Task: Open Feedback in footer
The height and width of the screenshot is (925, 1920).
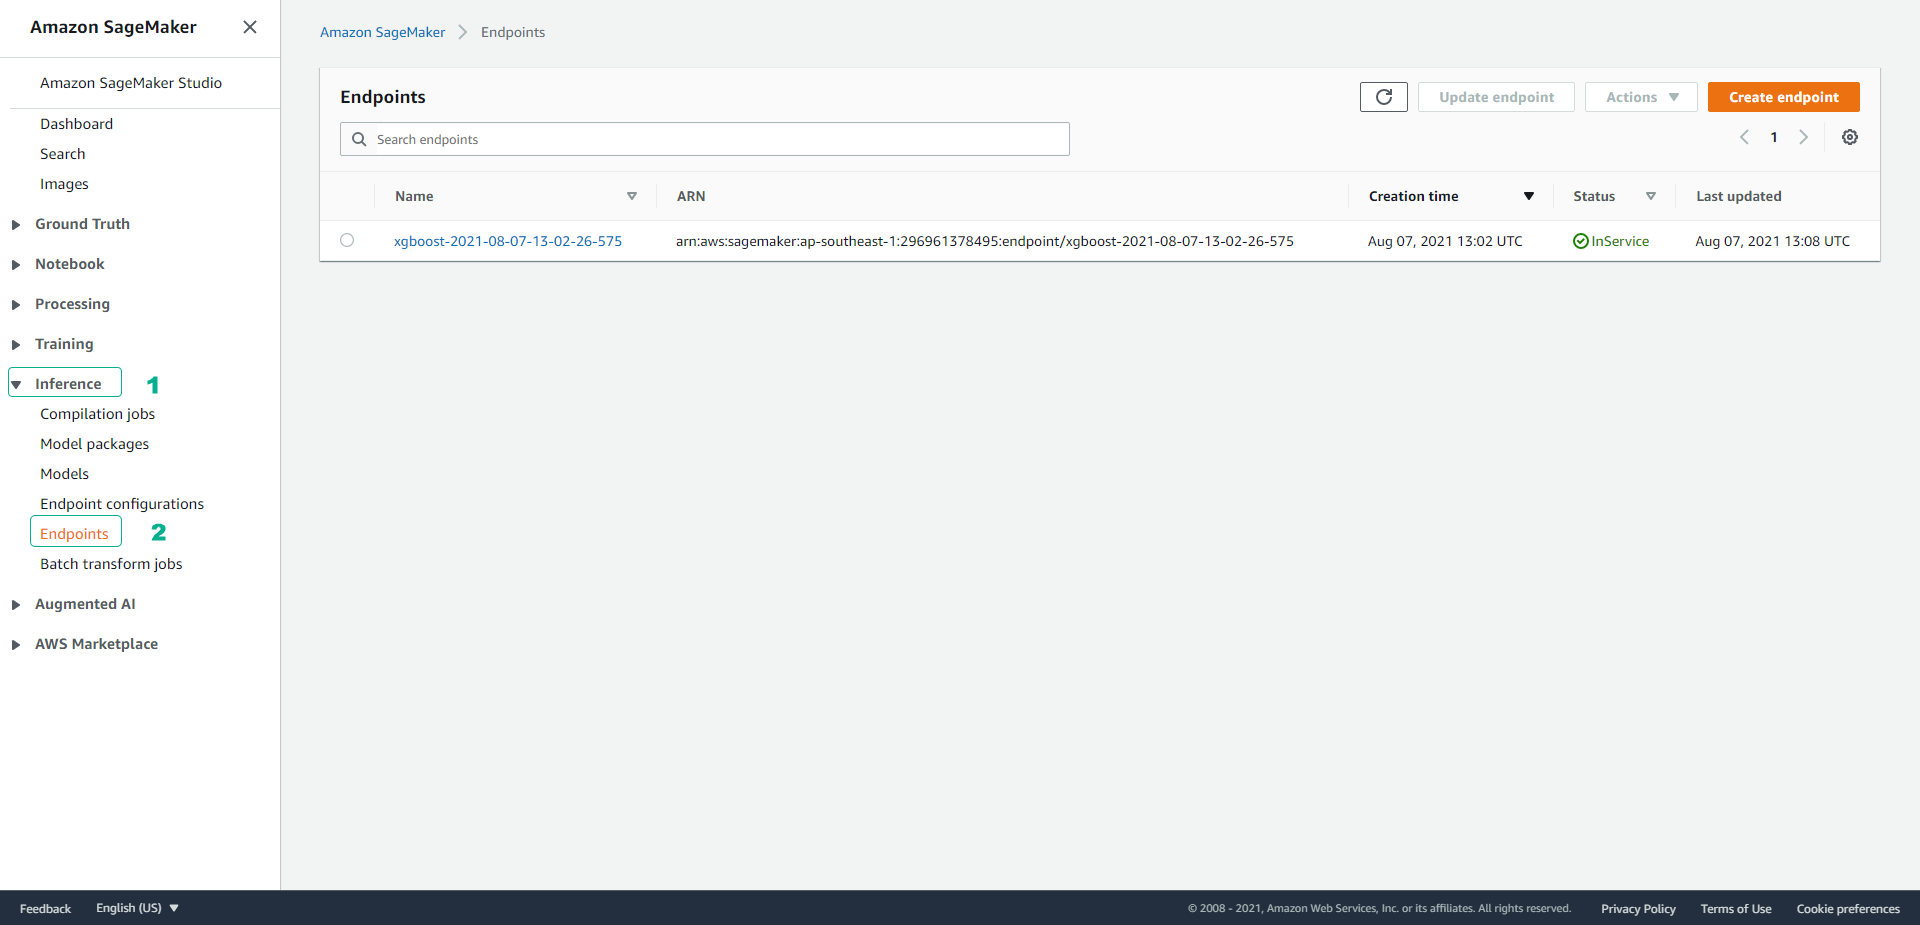Action: 45,909
